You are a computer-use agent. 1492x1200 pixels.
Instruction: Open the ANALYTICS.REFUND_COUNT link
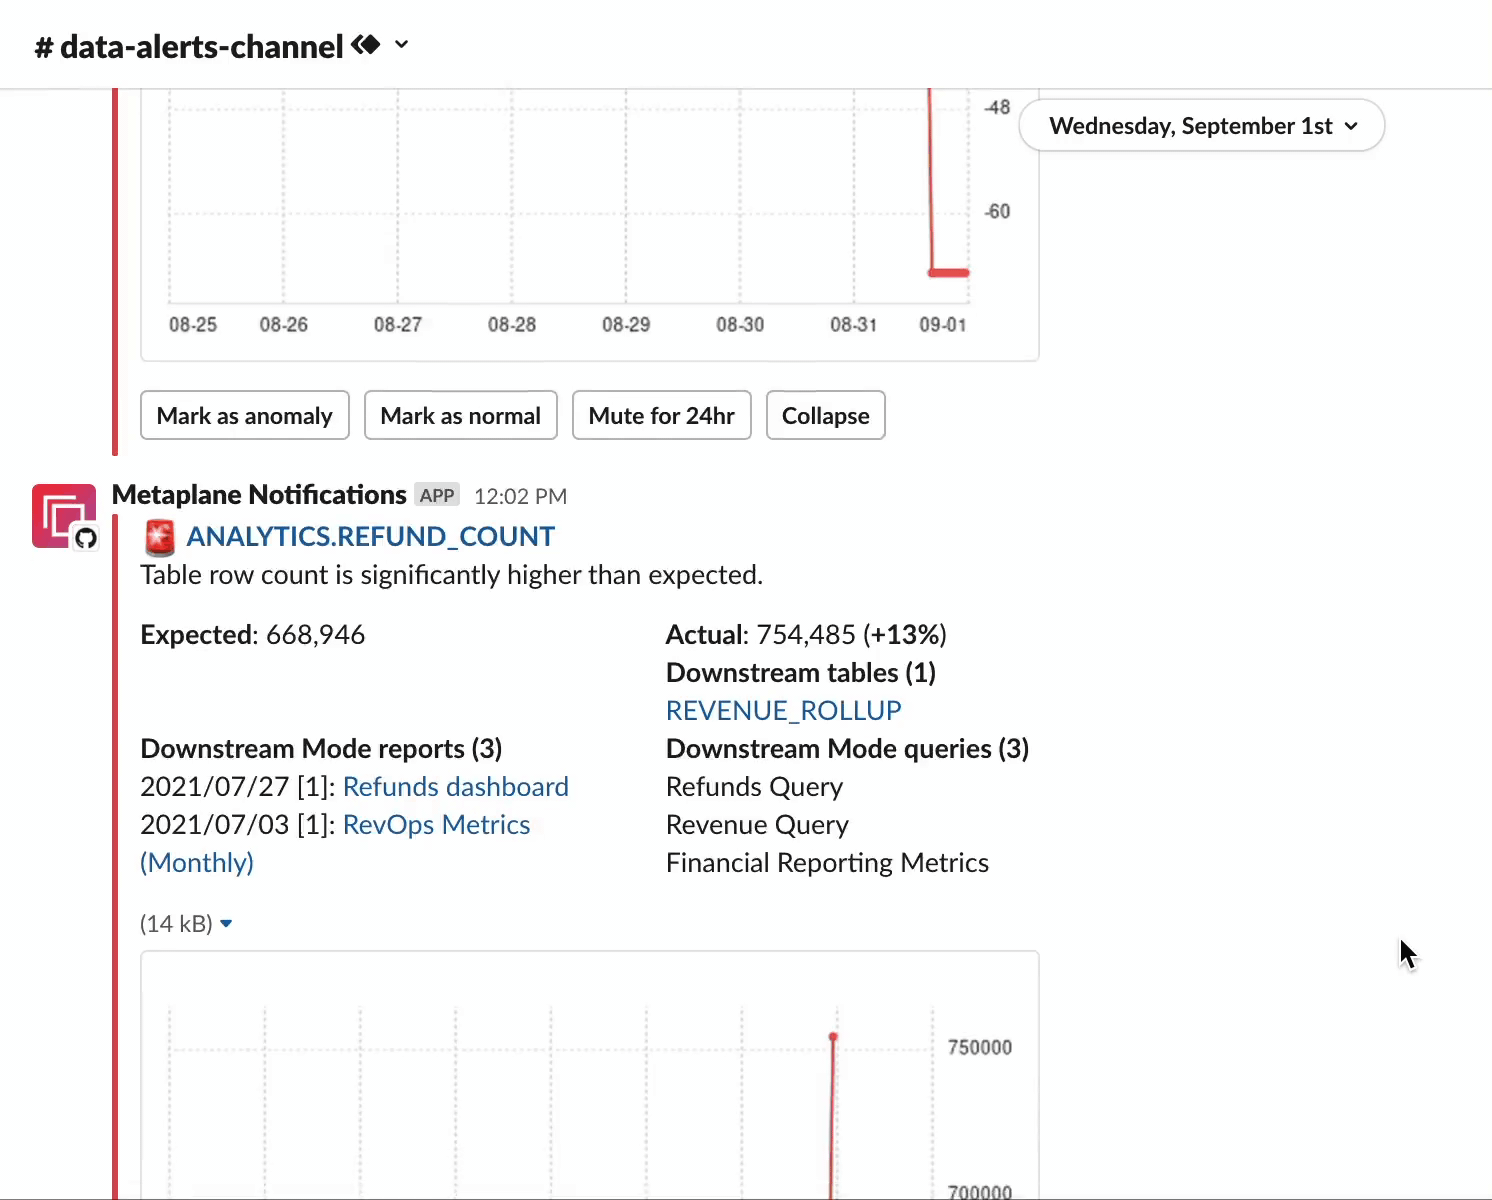(370, 537)
